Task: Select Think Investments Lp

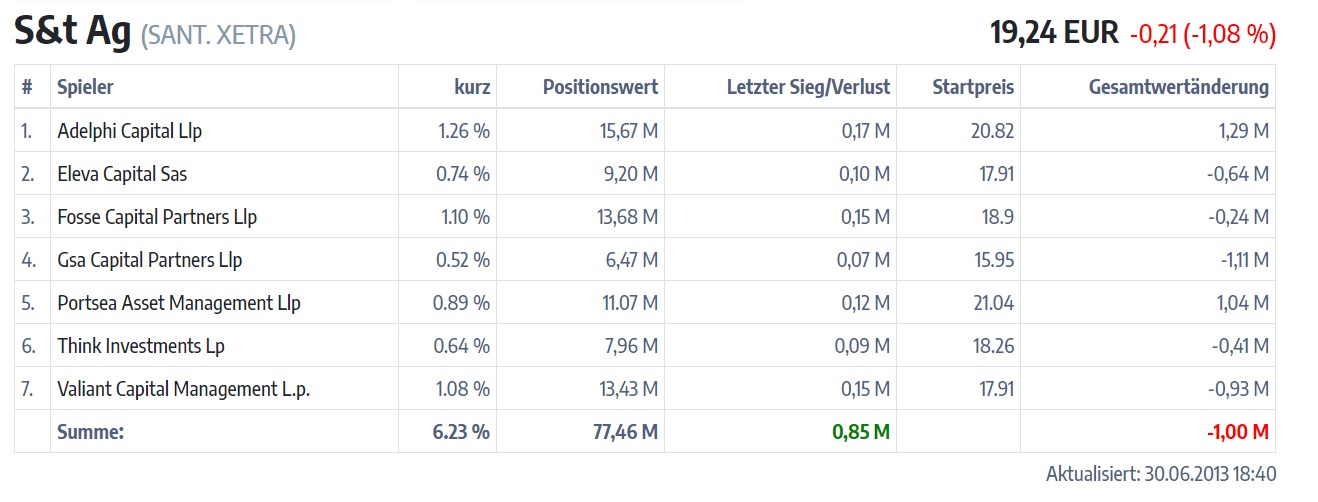Action: 141,346
